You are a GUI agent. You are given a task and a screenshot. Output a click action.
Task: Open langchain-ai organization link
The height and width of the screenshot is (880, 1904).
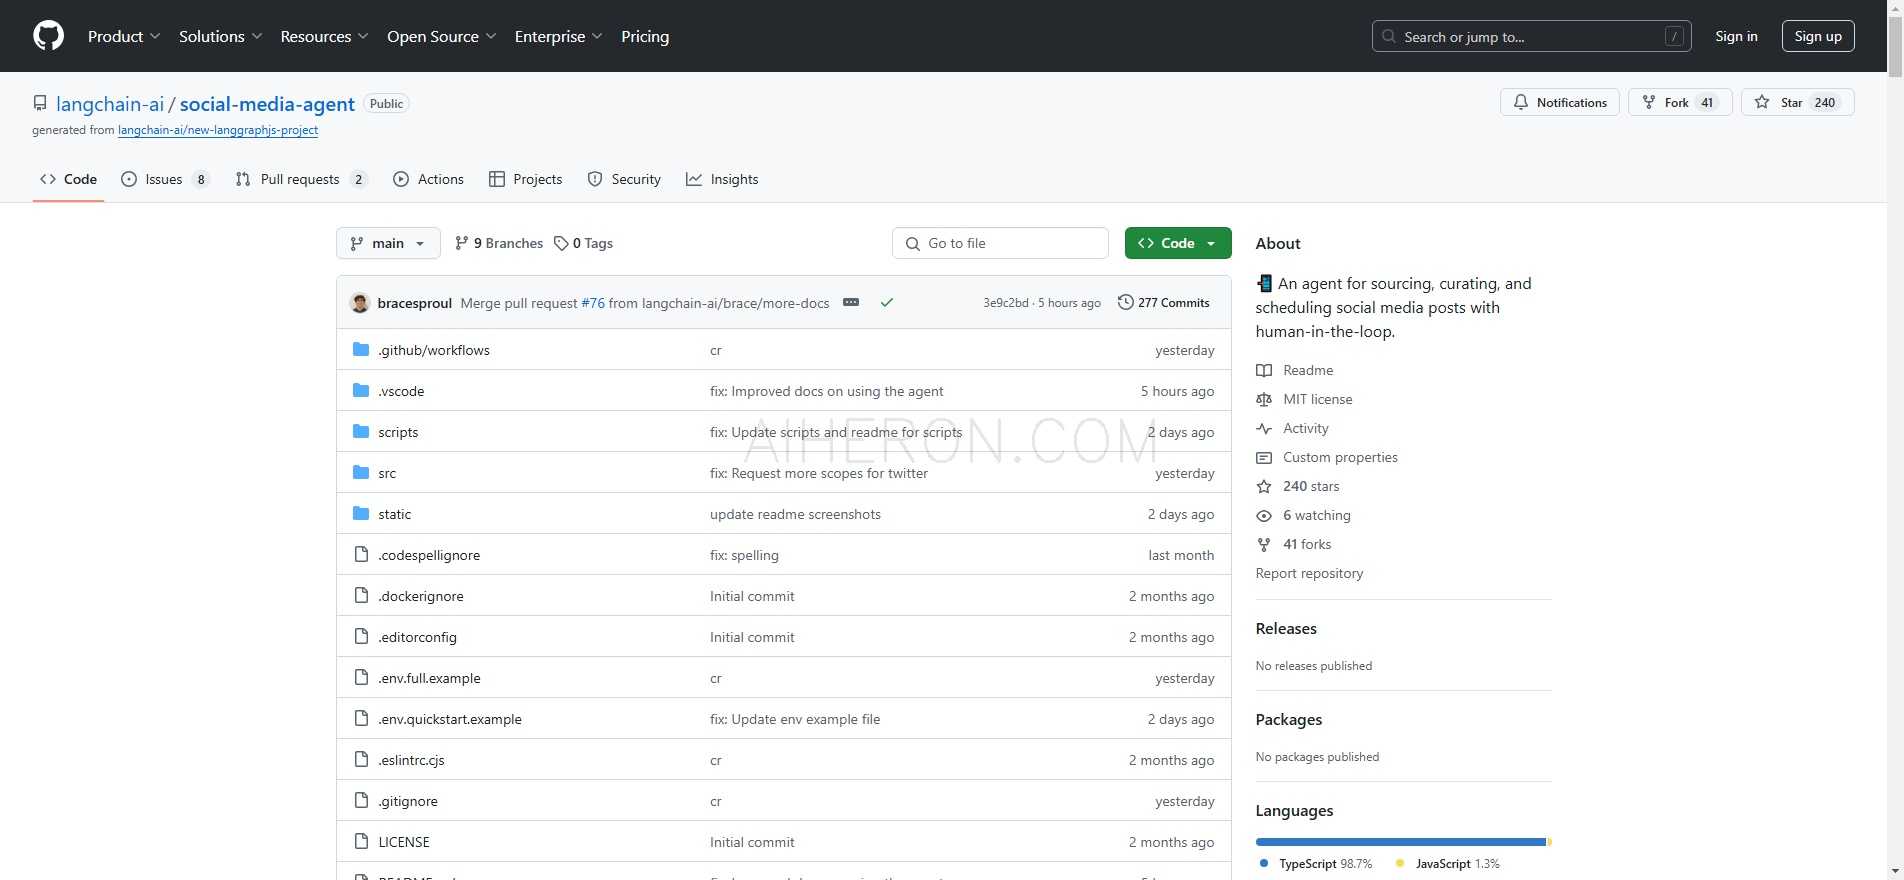[x=110, y=104]
